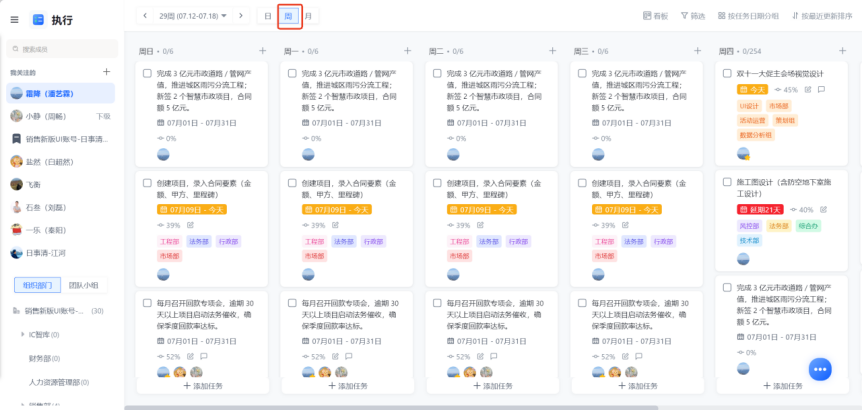This screenshot has height=411, width=862.
Task: Go to the next week using the right arrow
Action: [241, 16]
